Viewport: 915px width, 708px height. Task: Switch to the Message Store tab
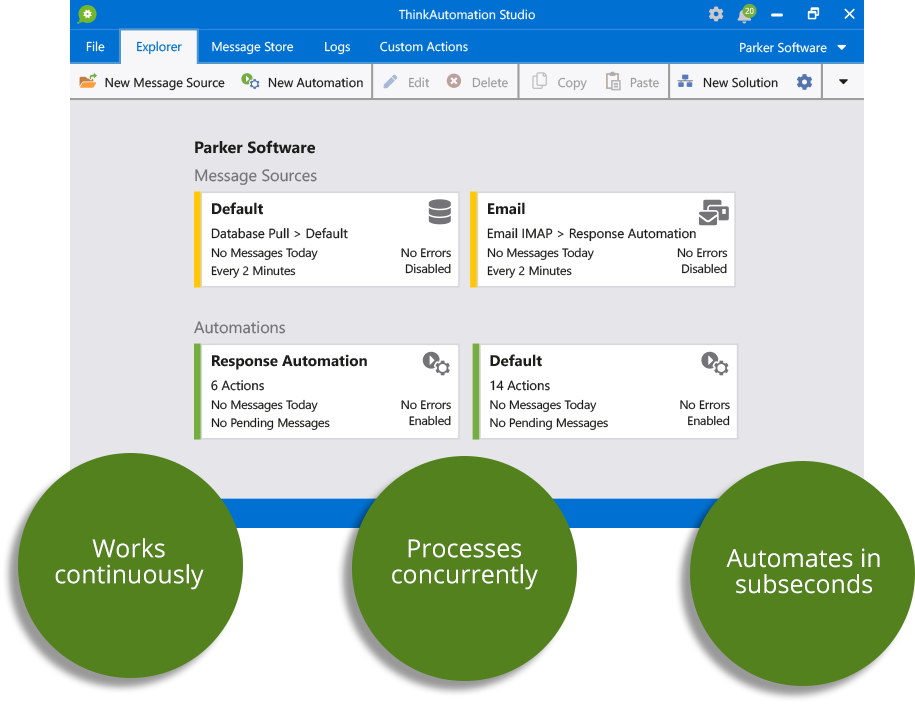coord(252,47)
